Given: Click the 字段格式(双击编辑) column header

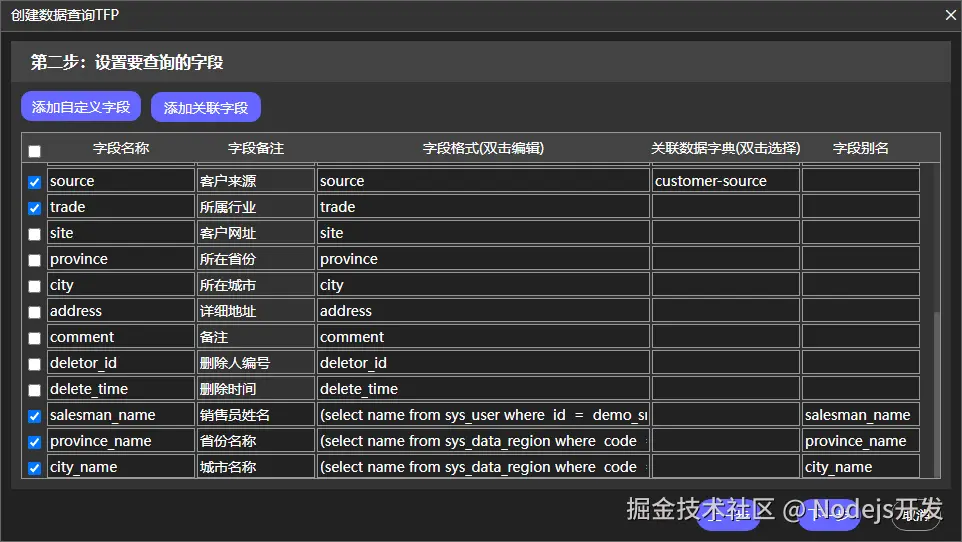Looking at the screenshot, I should tap(483, 148).
